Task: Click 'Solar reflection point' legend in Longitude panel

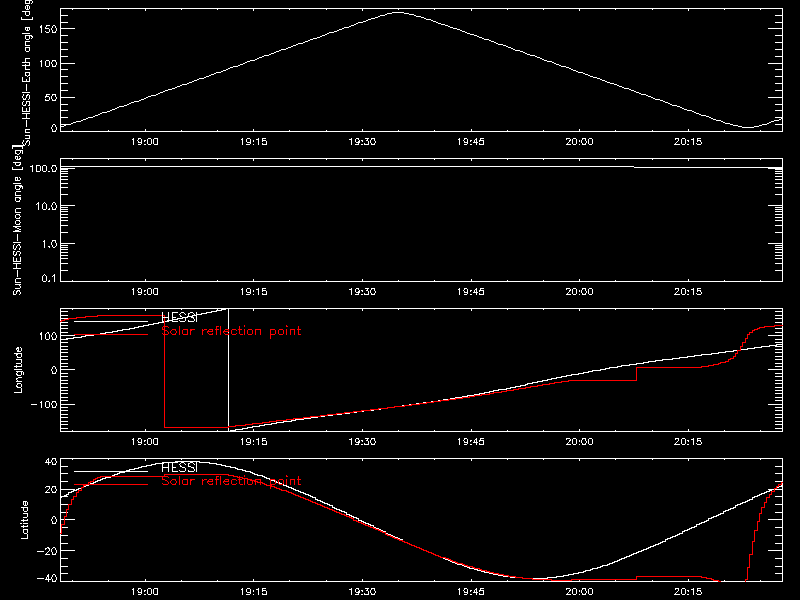Action: click(231, 331)
